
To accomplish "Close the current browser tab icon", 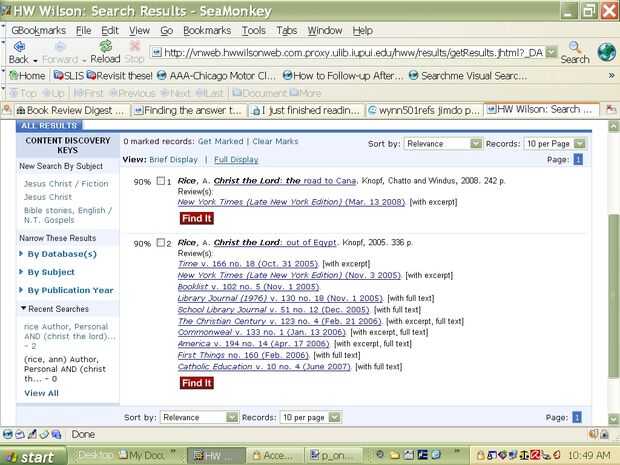I will (611, 110).
